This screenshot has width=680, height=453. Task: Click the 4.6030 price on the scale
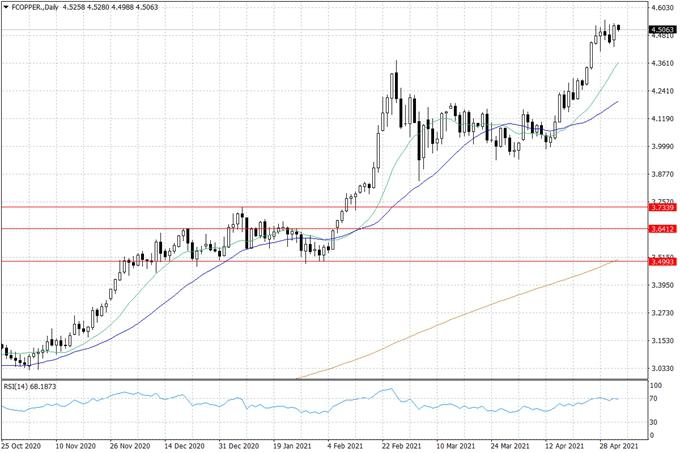point(661,8)
